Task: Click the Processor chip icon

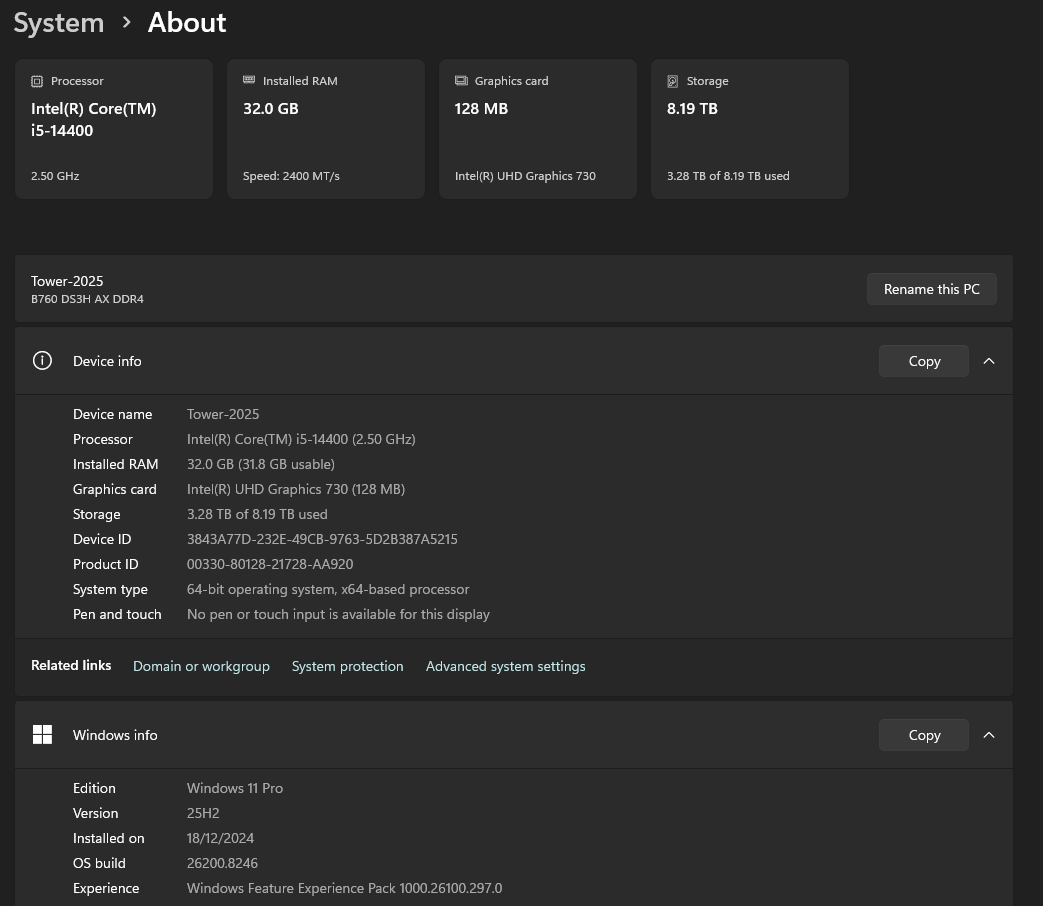Action: click(x=37, y=81)
